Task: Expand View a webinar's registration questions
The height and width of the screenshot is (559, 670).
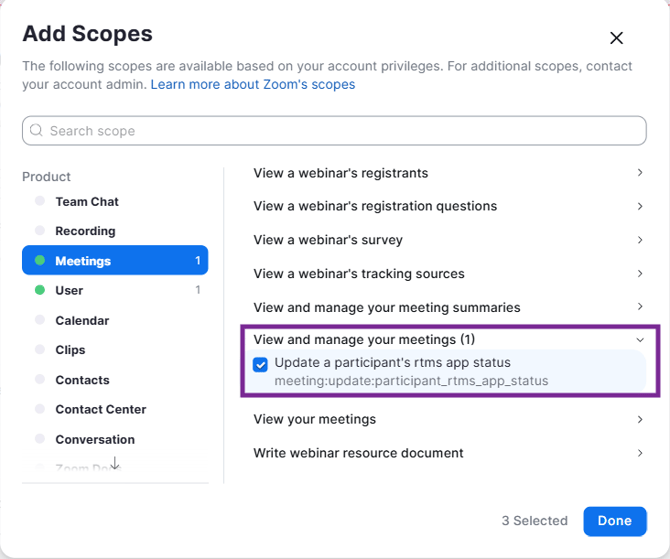Action: click(640, 206)
